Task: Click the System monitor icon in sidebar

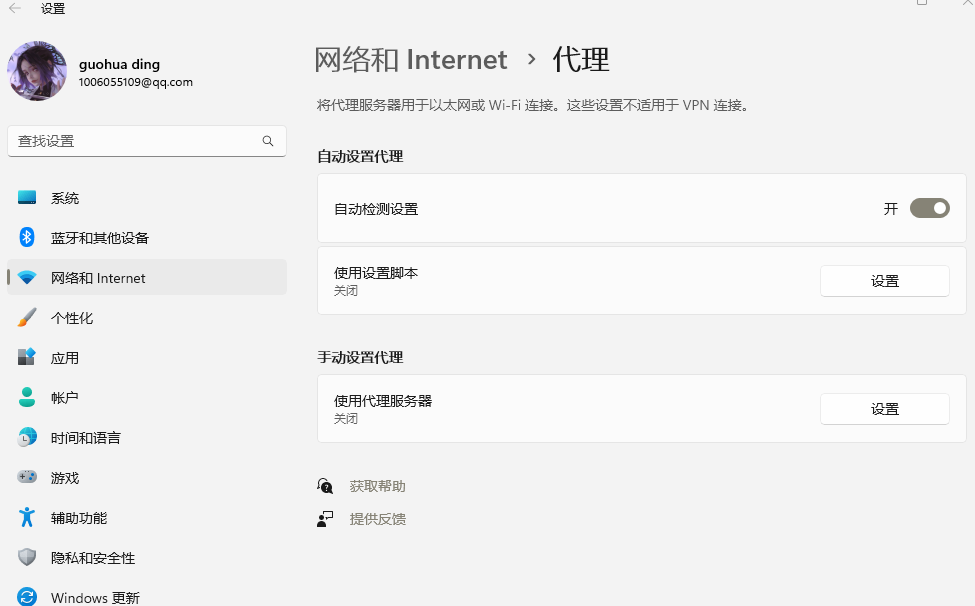Action: coord(27,198)
